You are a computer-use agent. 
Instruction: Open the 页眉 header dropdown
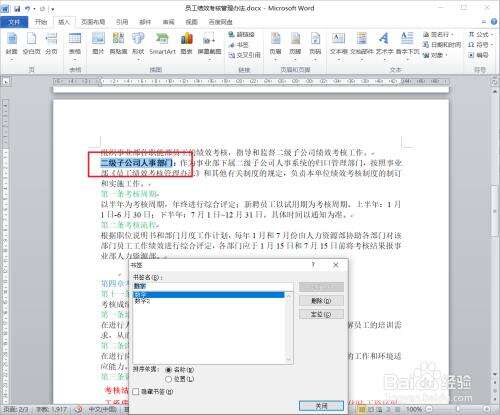[x=276, y=45]
